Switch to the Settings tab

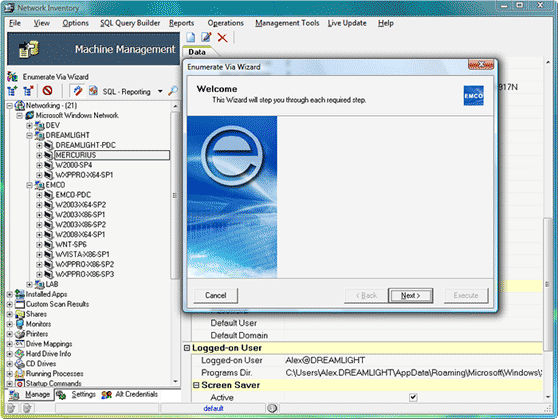point(76,394)
